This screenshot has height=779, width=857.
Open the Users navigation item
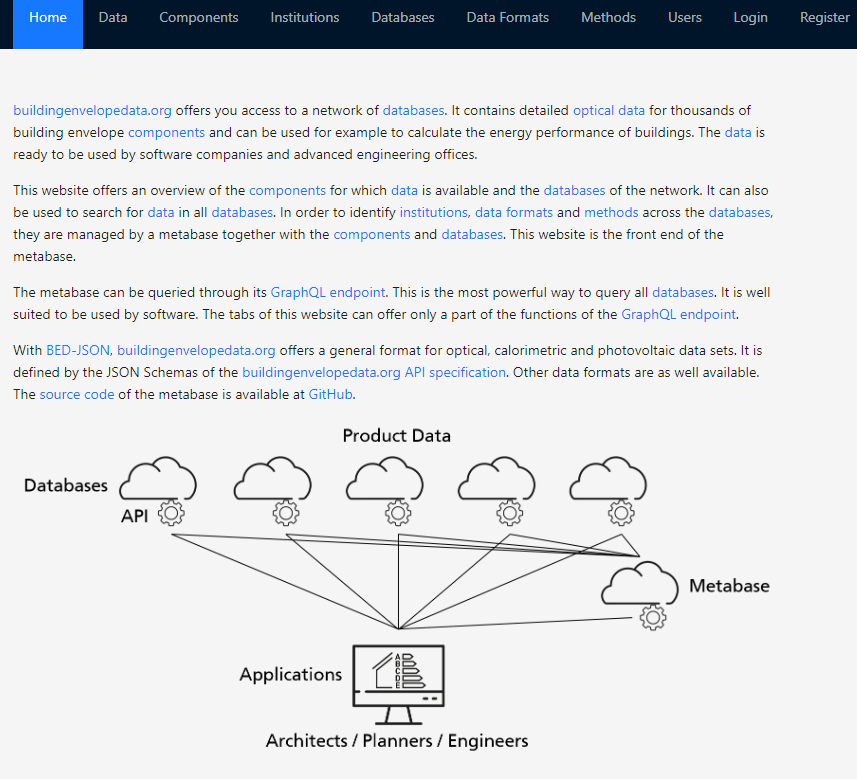click(x=685, y=17)
